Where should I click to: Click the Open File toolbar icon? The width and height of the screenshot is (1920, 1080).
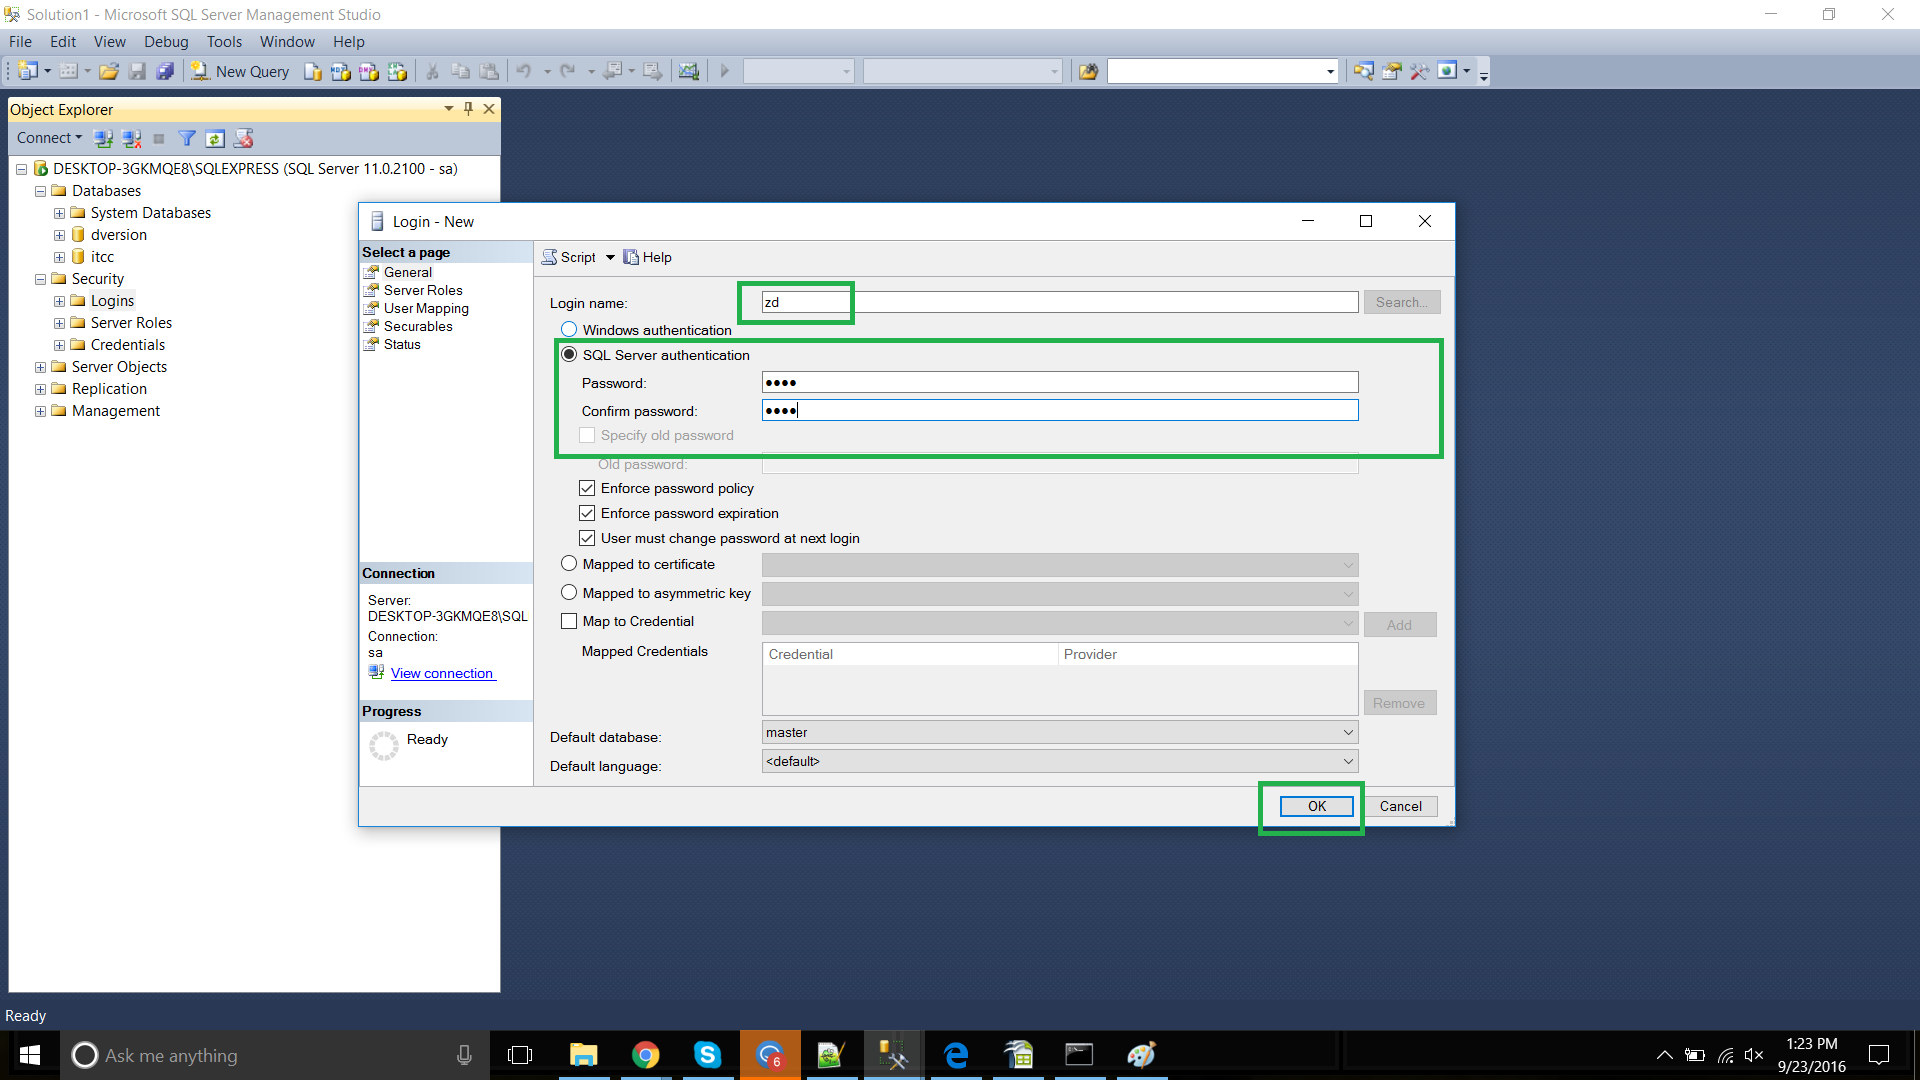click(109, 71)
